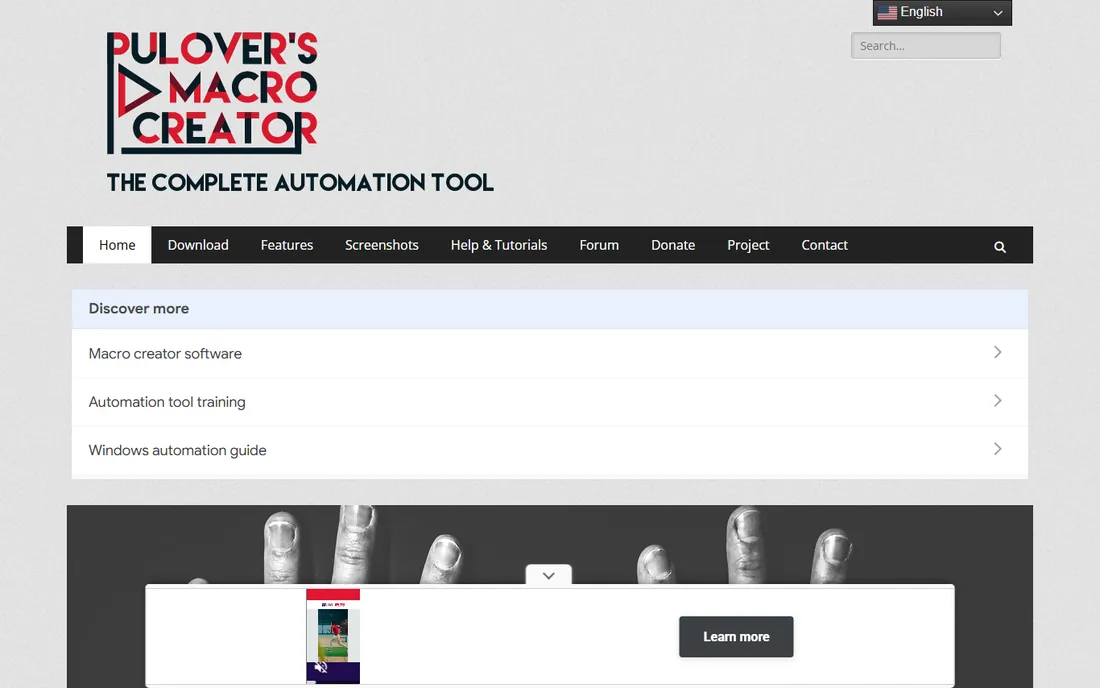Screen dimensions: 1100x688
Task: Click the magnifier icon in navigation bar
Action: 1000,247
